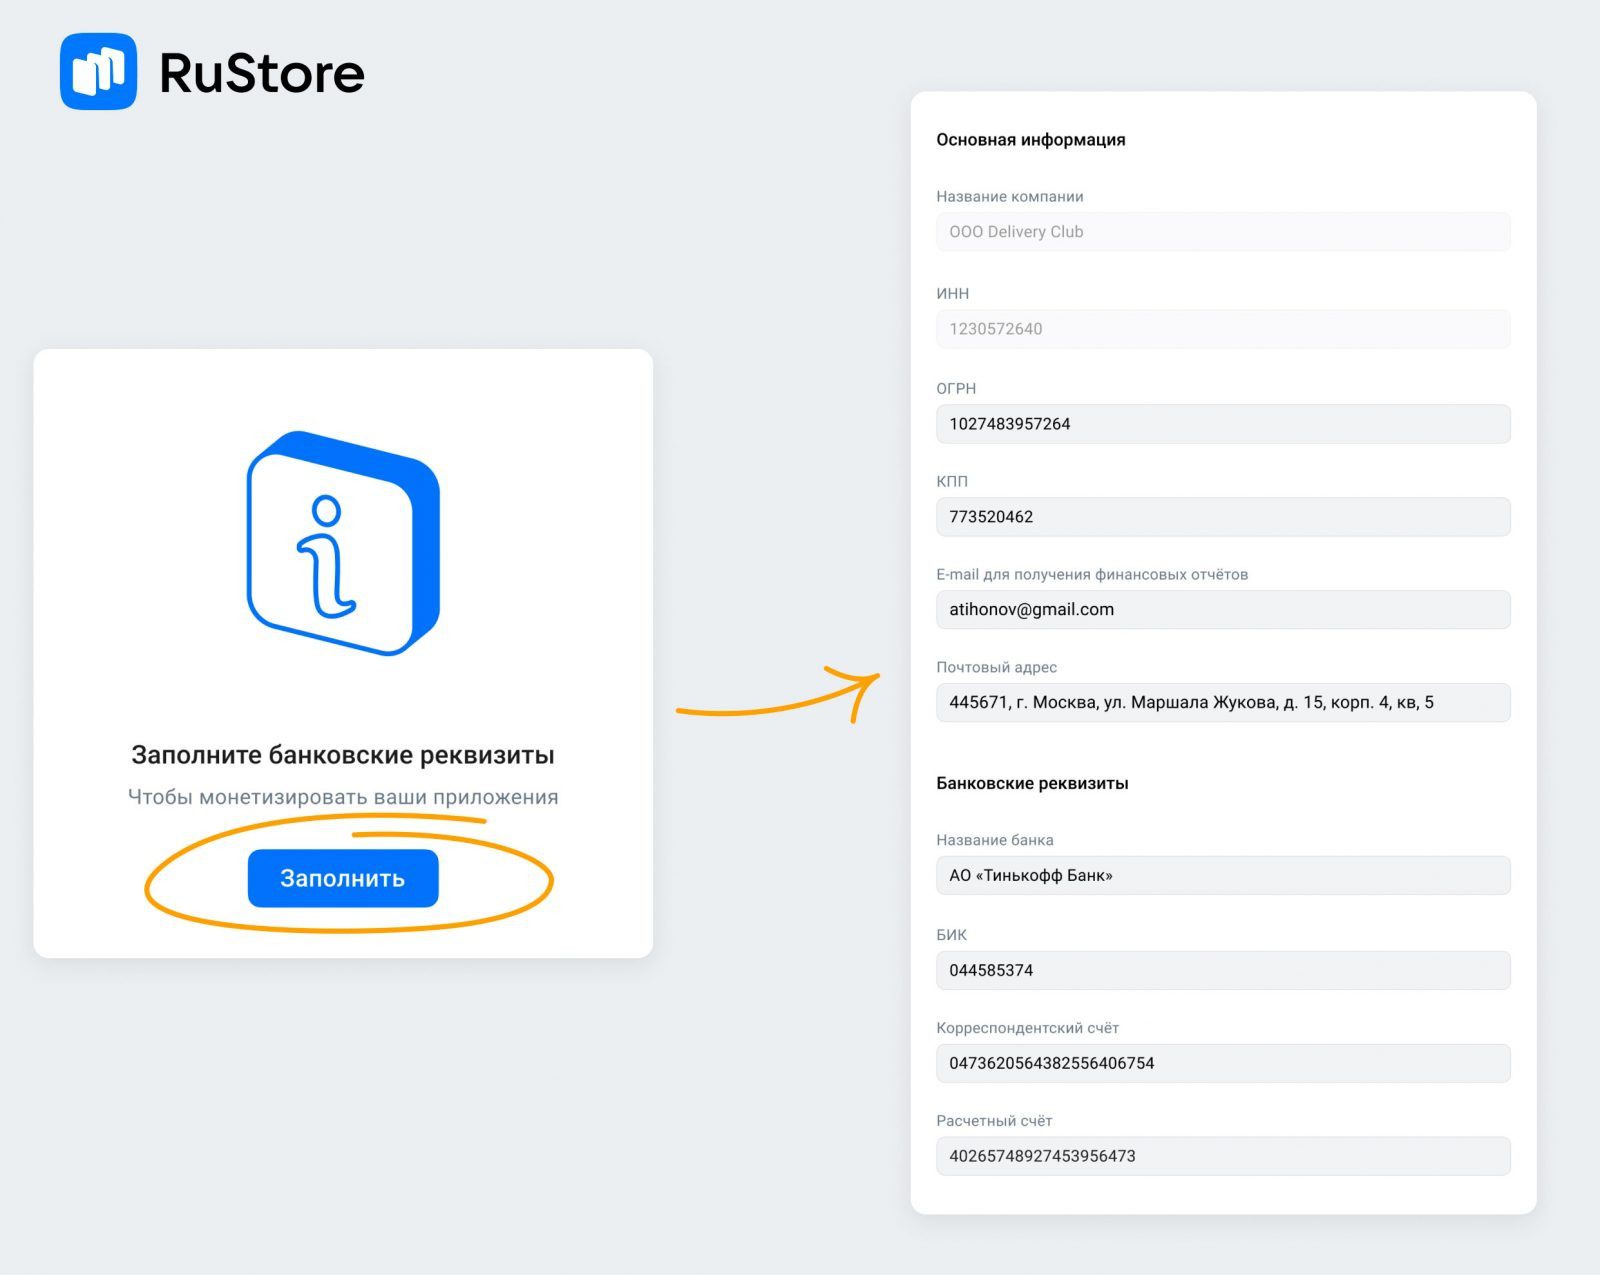
Task: Click the БИК label
Action: click(x=952, y=936)
